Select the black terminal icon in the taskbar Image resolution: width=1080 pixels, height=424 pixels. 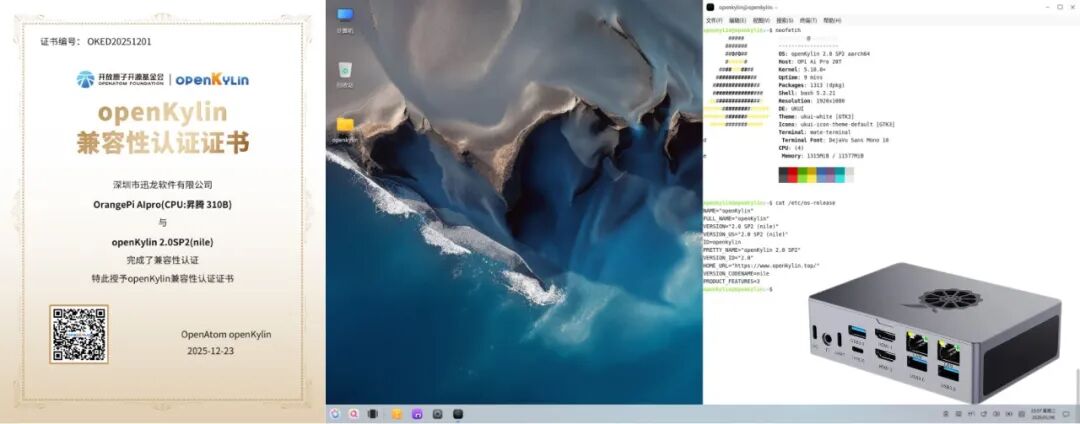tap(458, 413)
